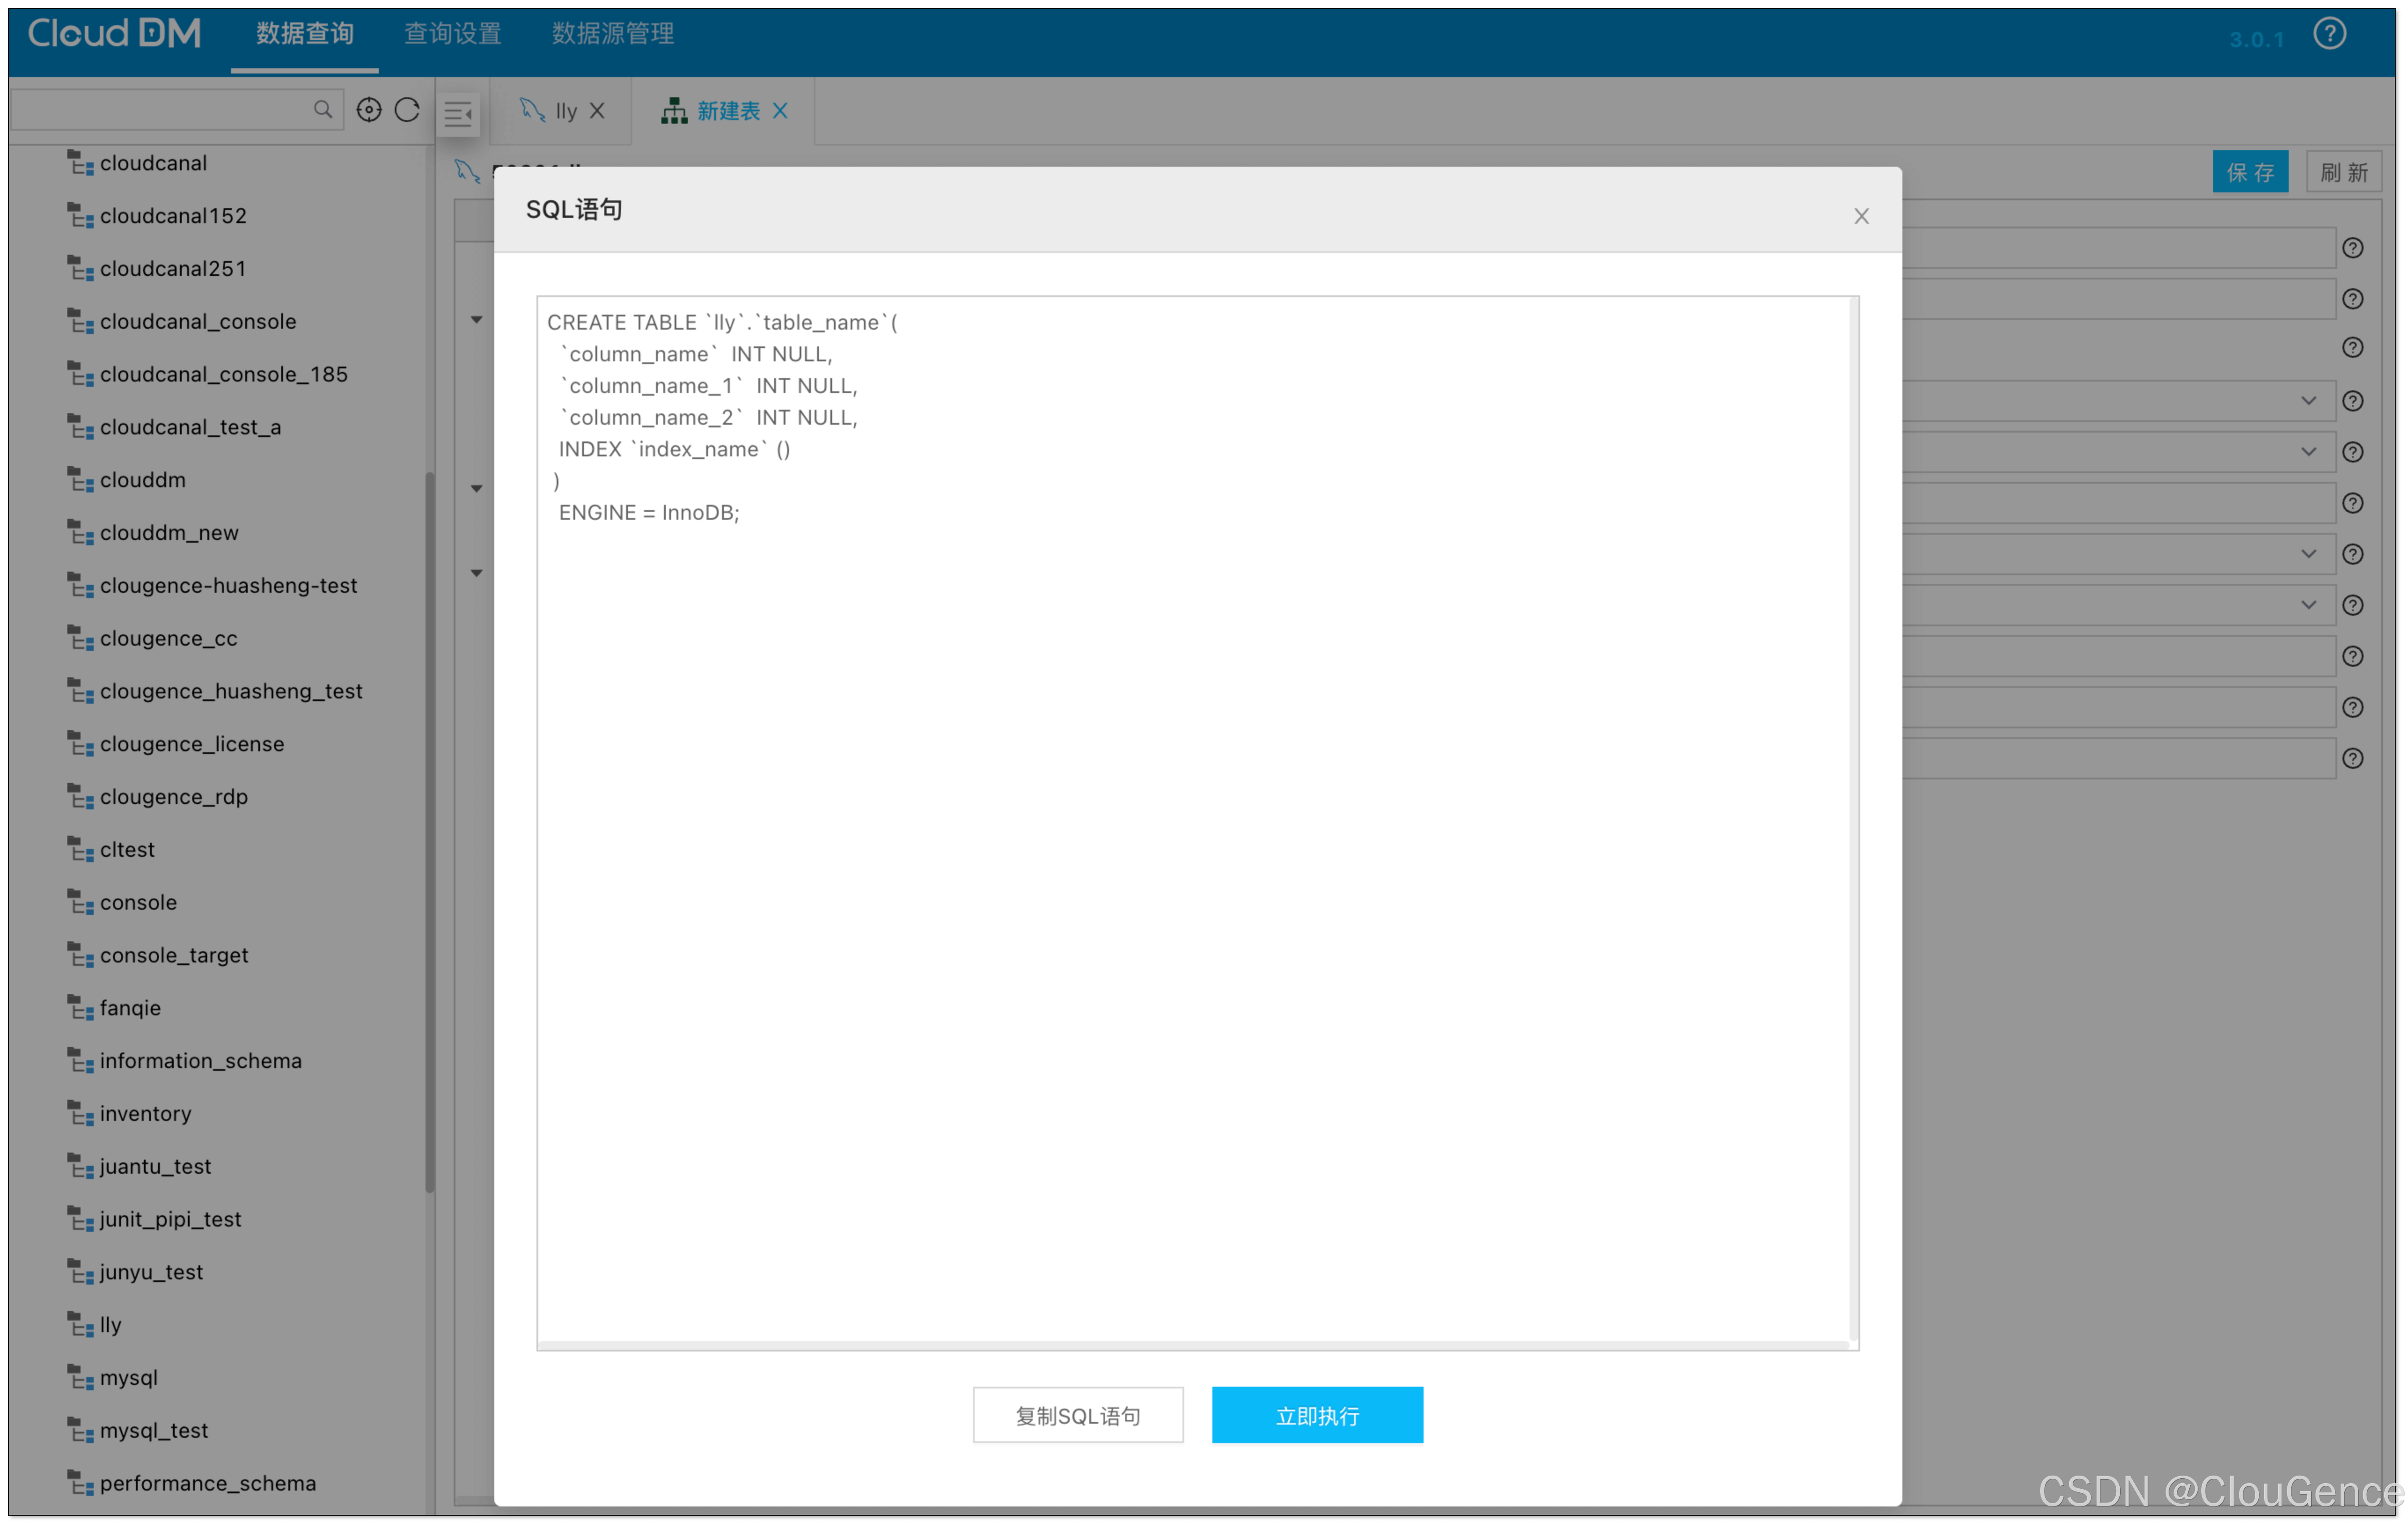Open the first dropdown chevron on right panel
This screenshot has height=1528, width=2408.
(2308, 401)
